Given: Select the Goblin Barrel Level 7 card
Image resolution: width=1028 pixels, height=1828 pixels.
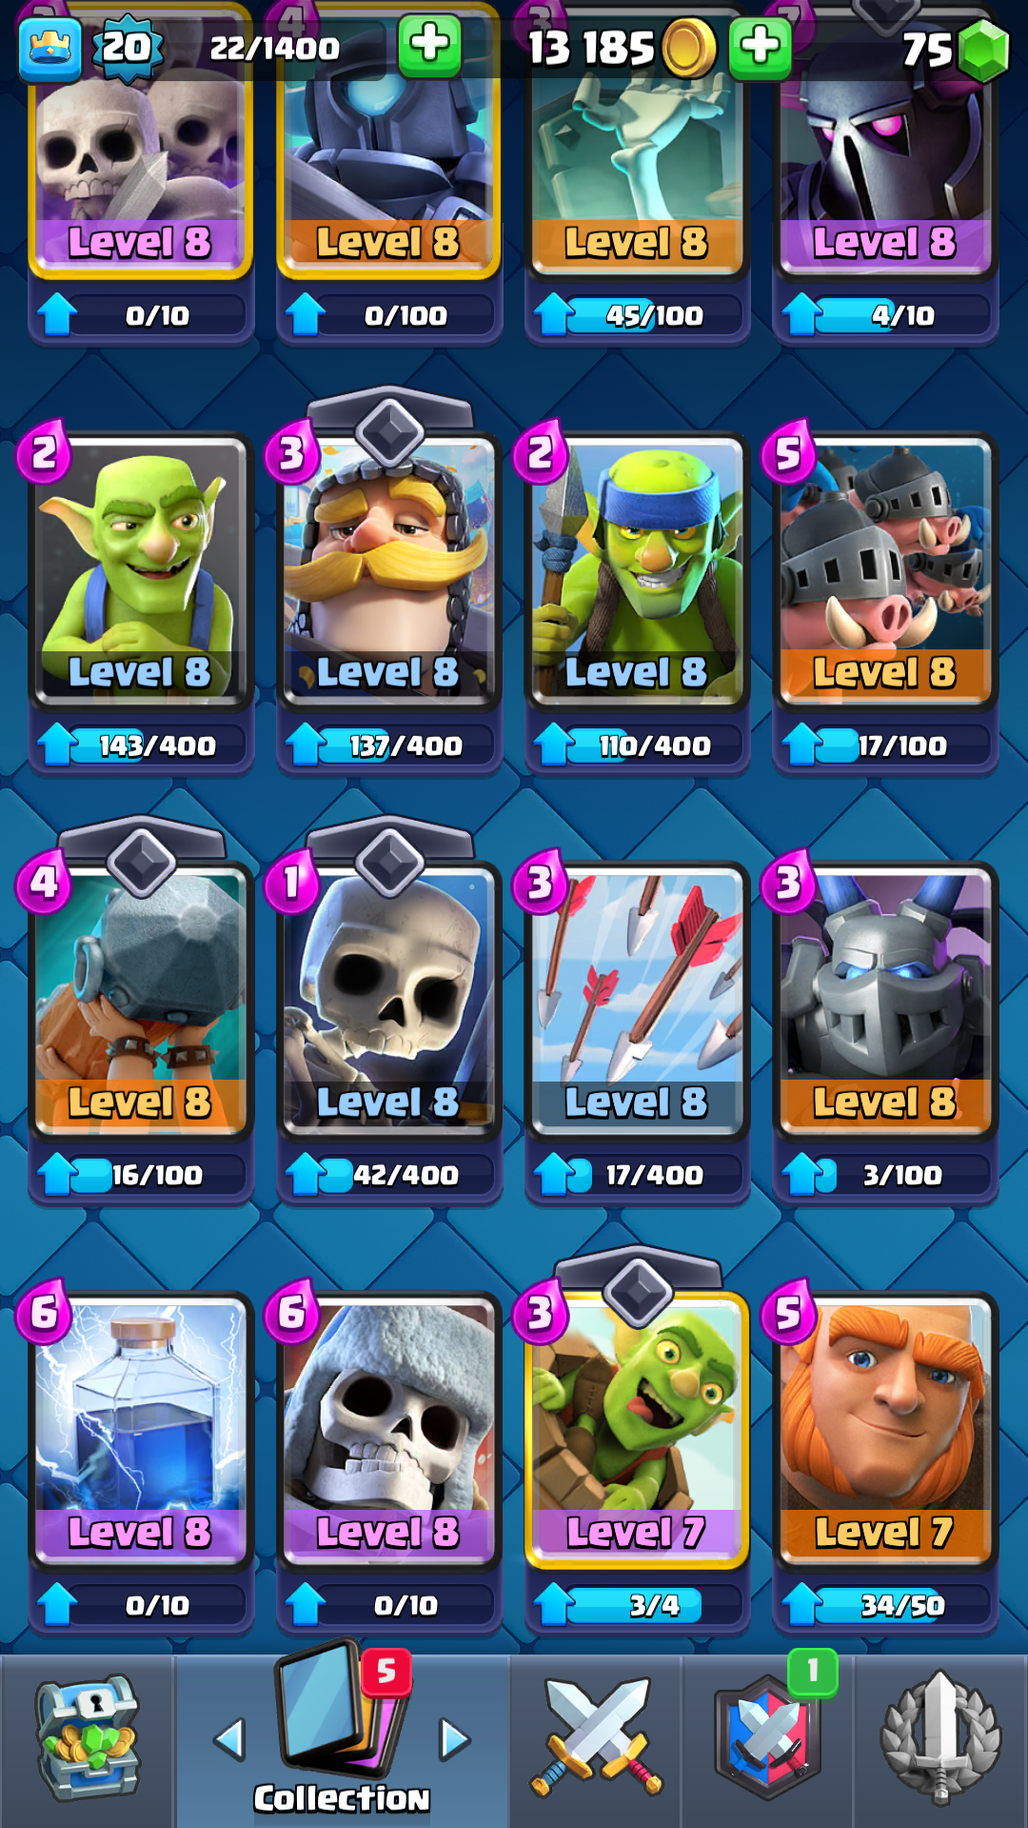Looking at the screenshot, I should [x=637, y=1430].
